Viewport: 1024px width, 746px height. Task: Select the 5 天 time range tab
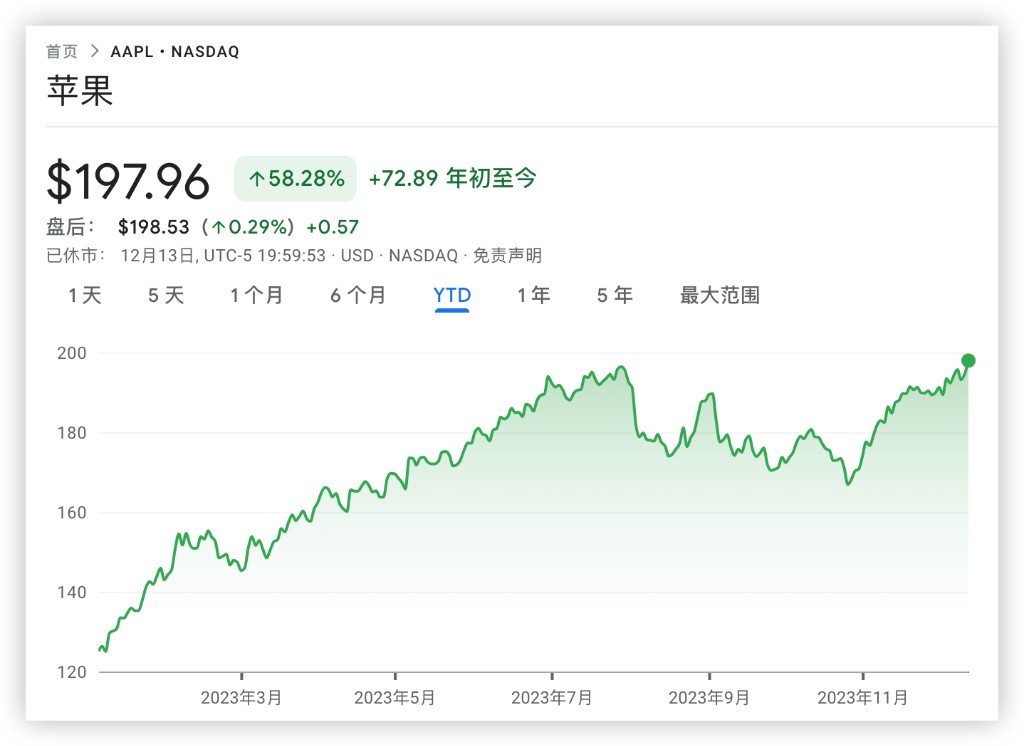[x=166, y=295]
